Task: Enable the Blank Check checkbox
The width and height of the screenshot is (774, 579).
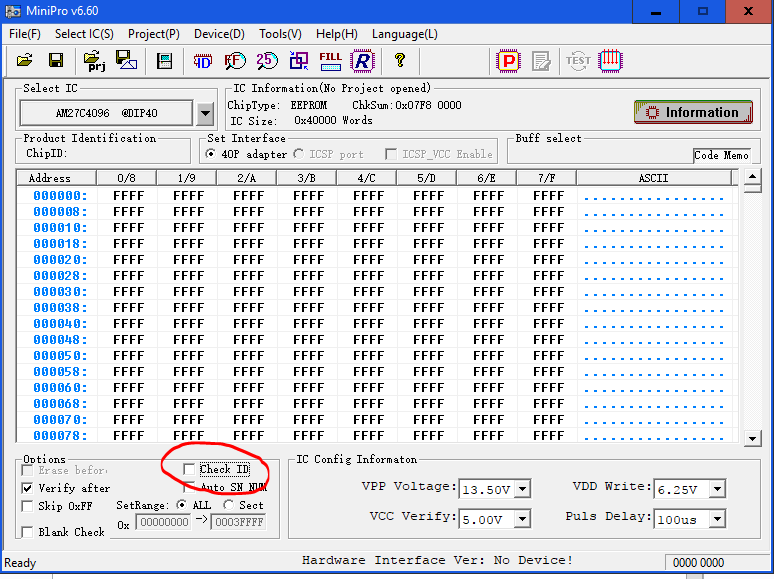Action: coord(28,532)
